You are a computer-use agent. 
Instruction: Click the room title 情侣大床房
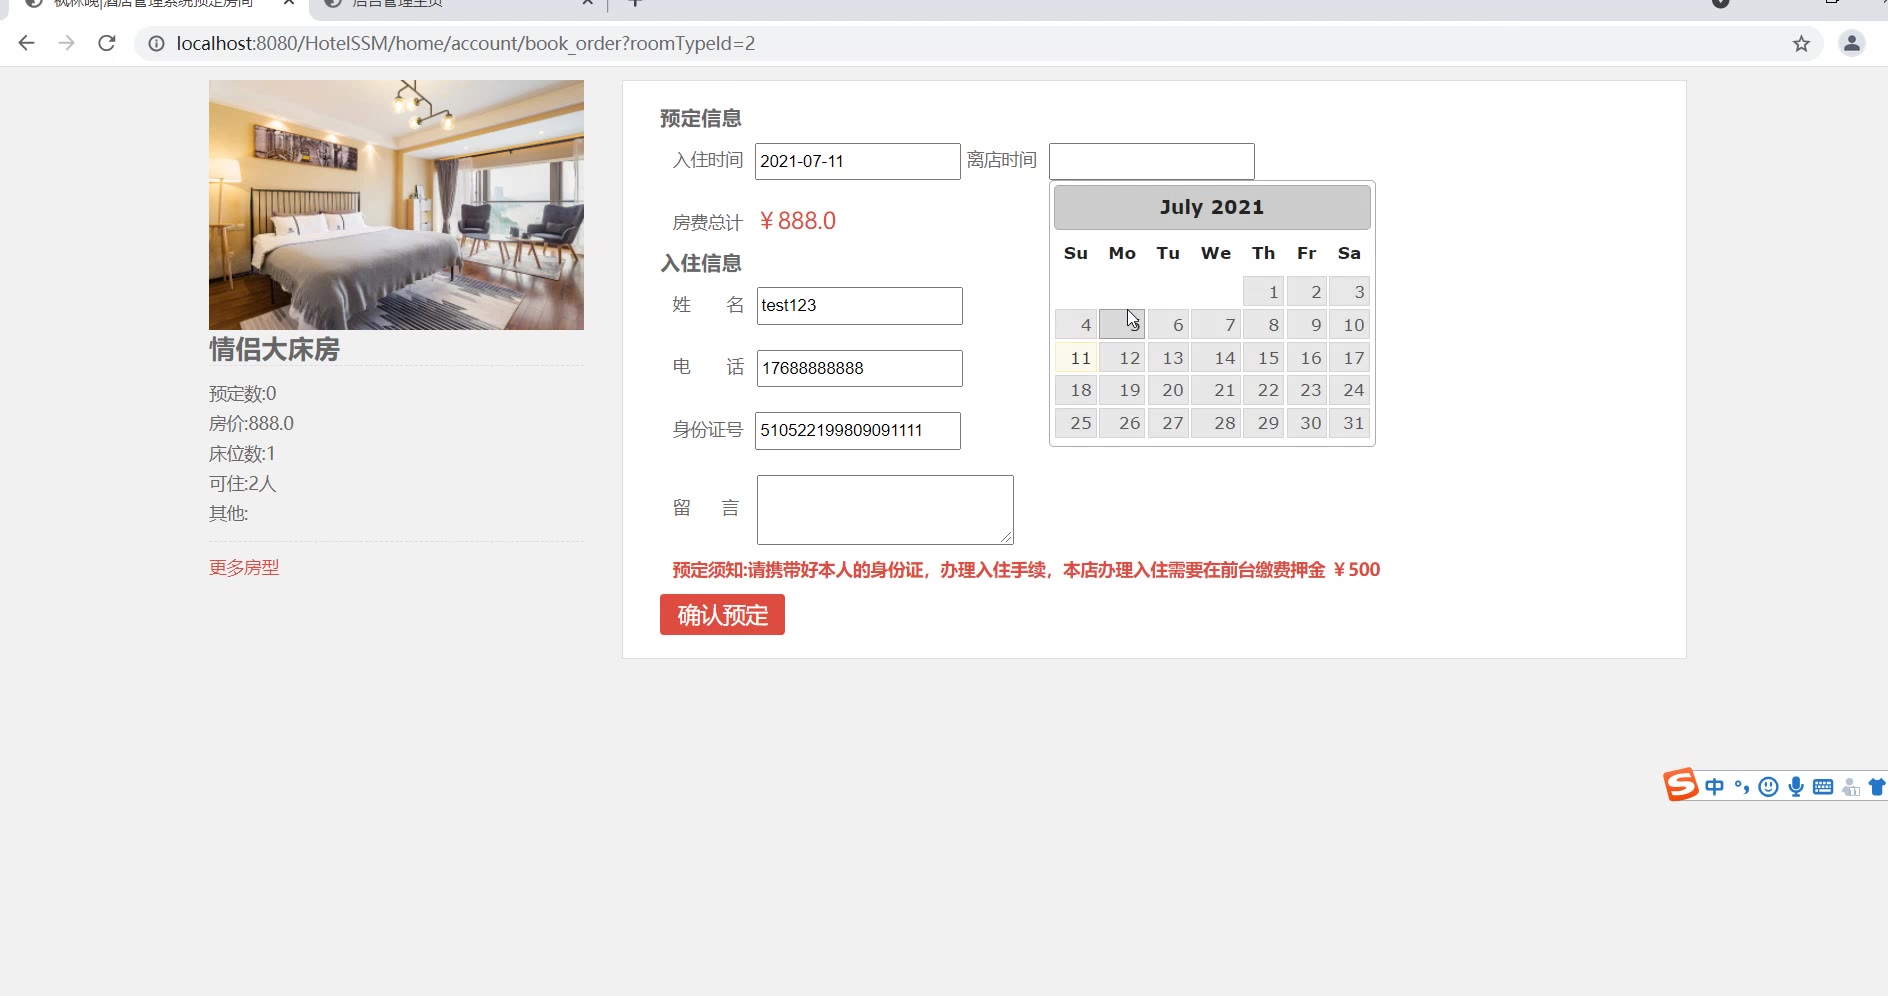tap(274, 349)
